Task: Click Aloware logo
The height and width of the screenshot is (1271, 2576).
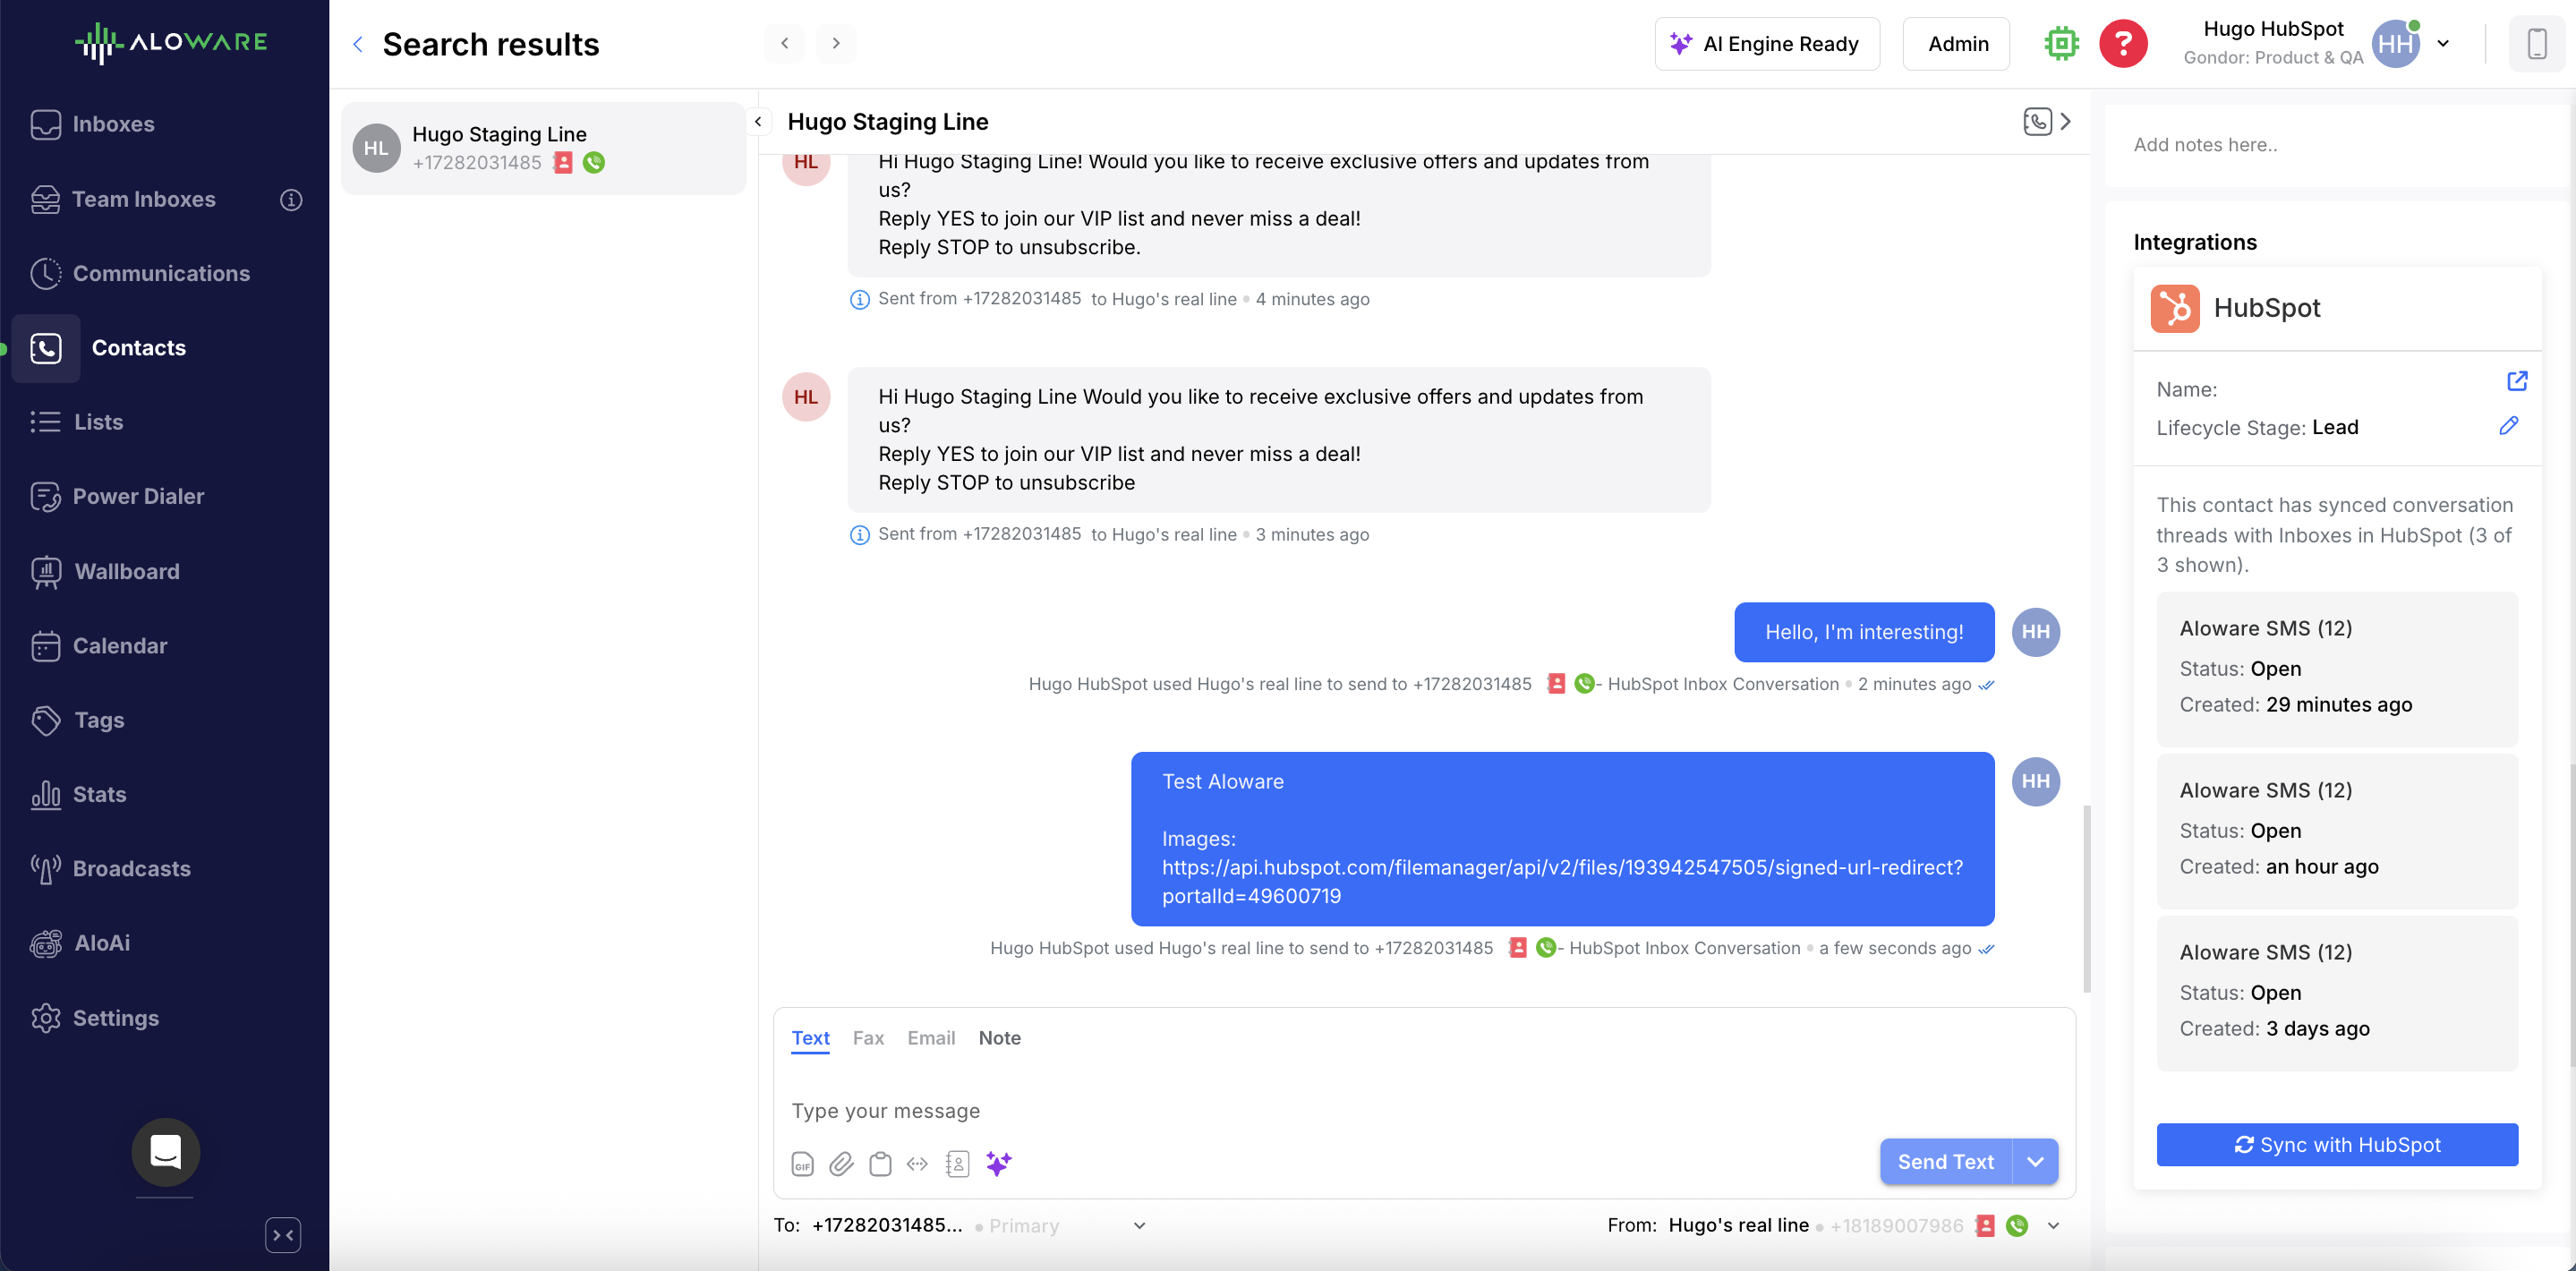Action: point(171,42)
